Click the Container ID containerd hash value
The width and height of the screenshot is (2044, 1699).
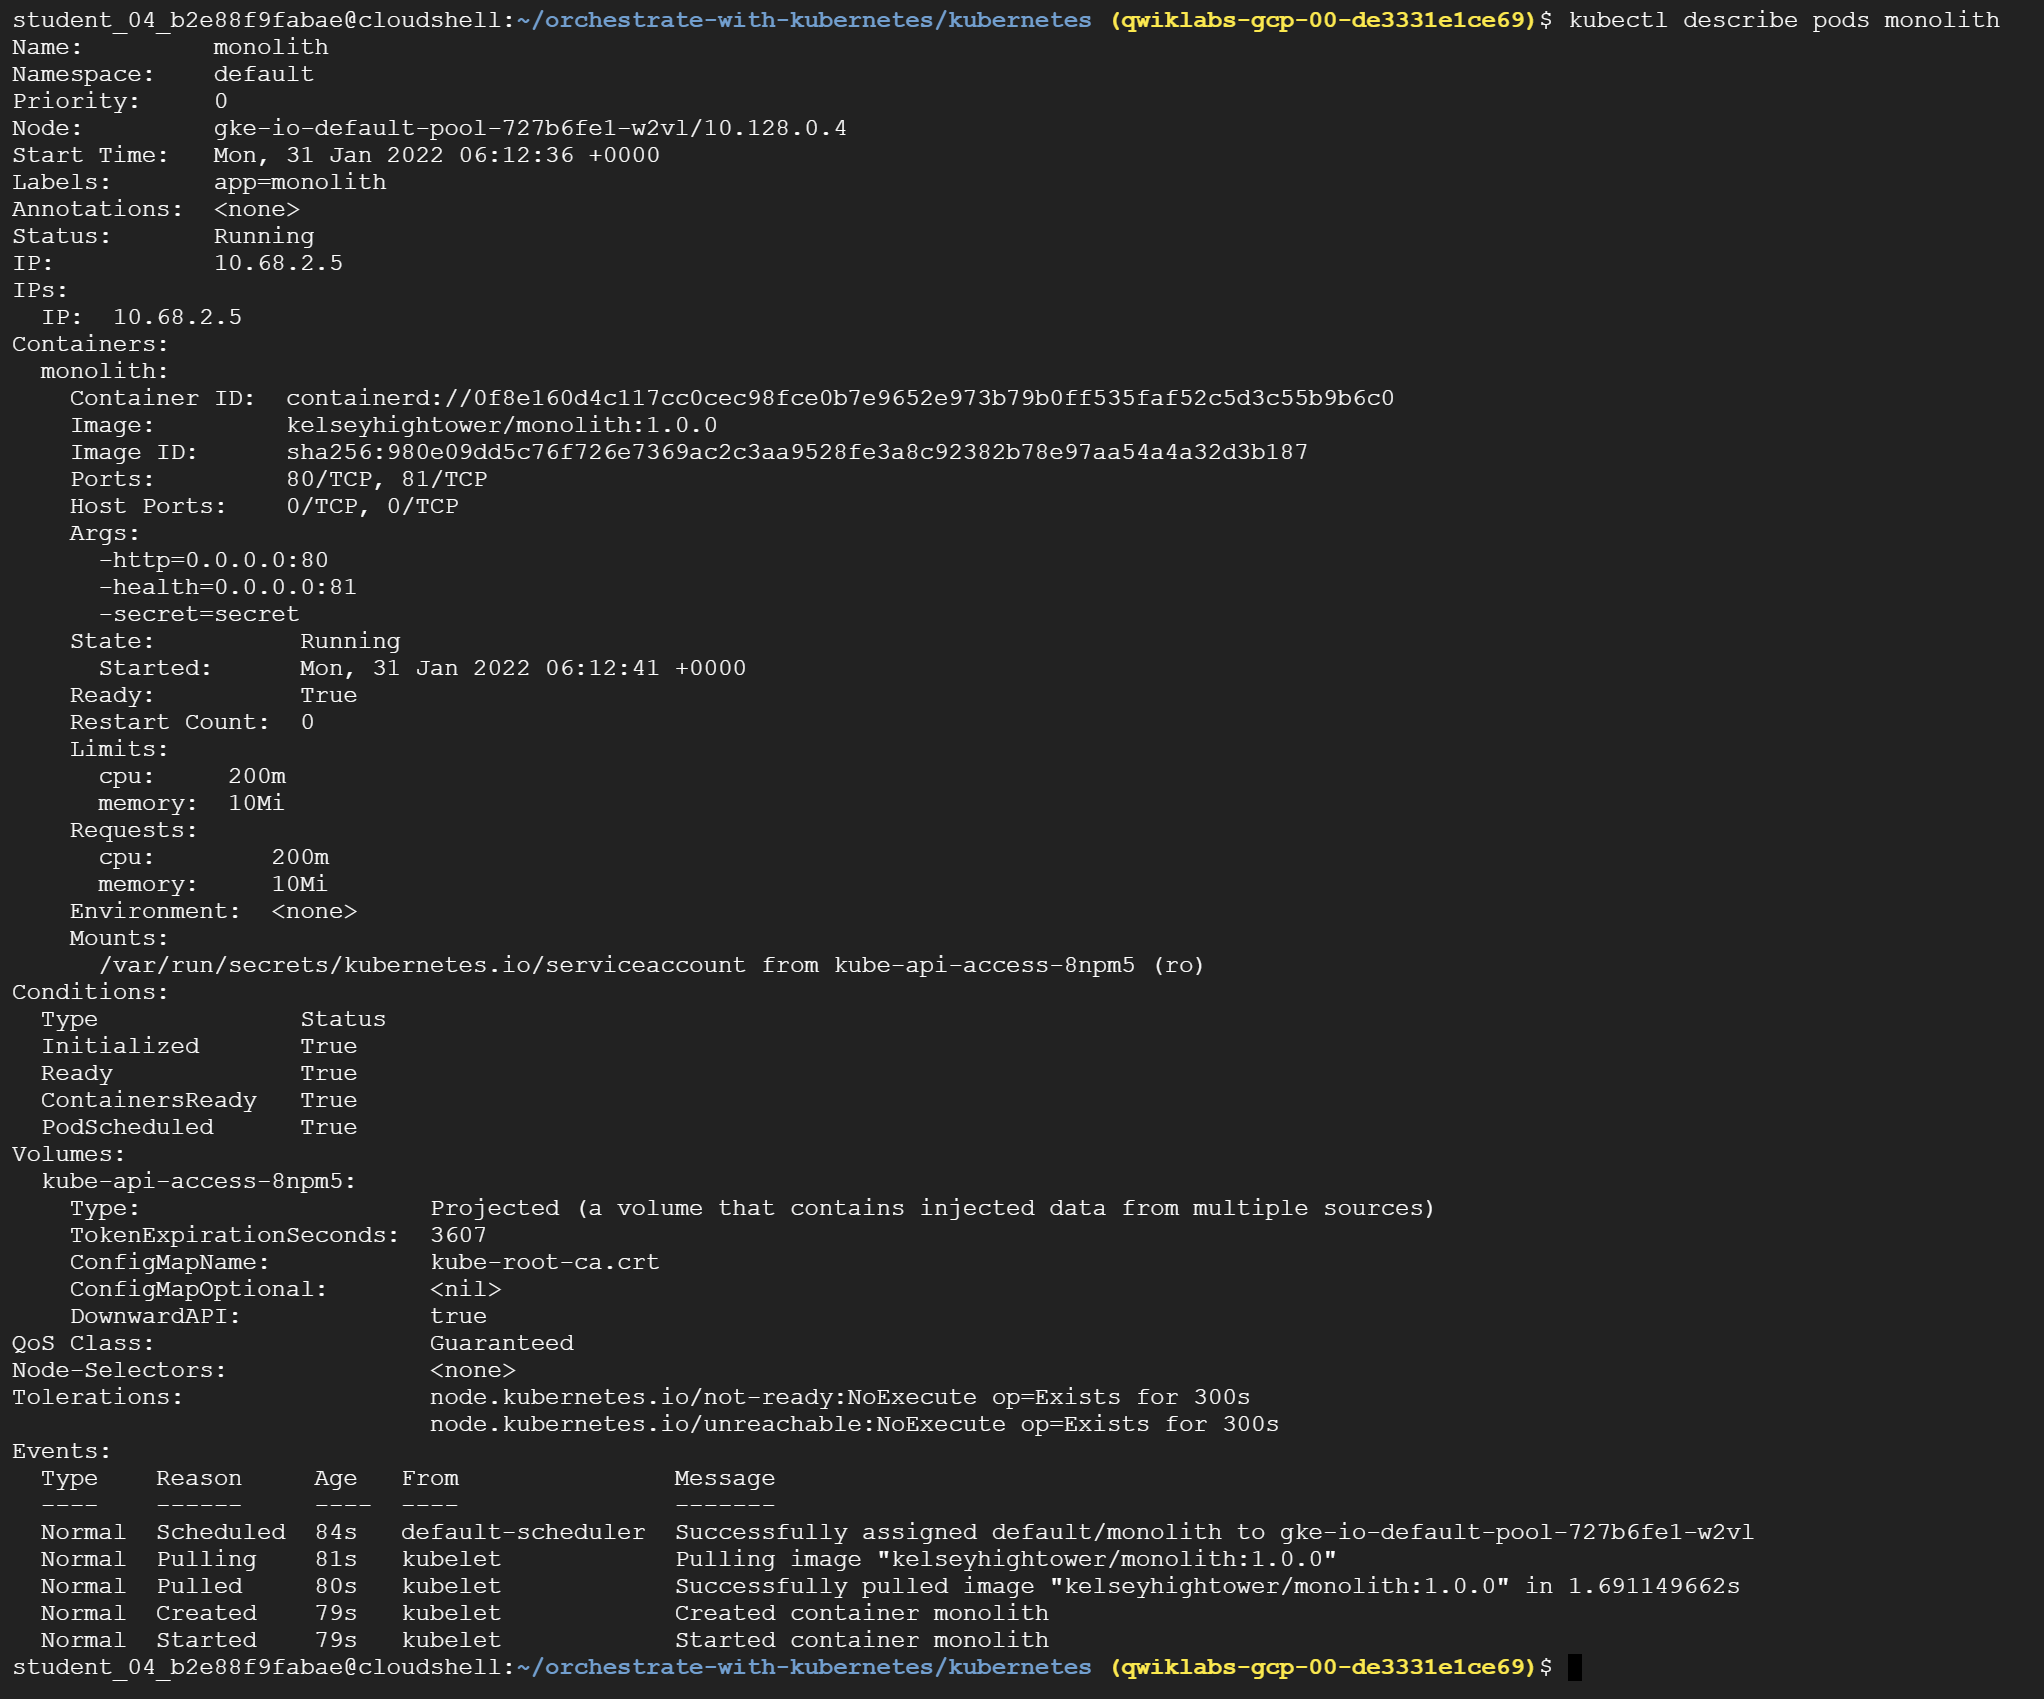click(839, 398)
